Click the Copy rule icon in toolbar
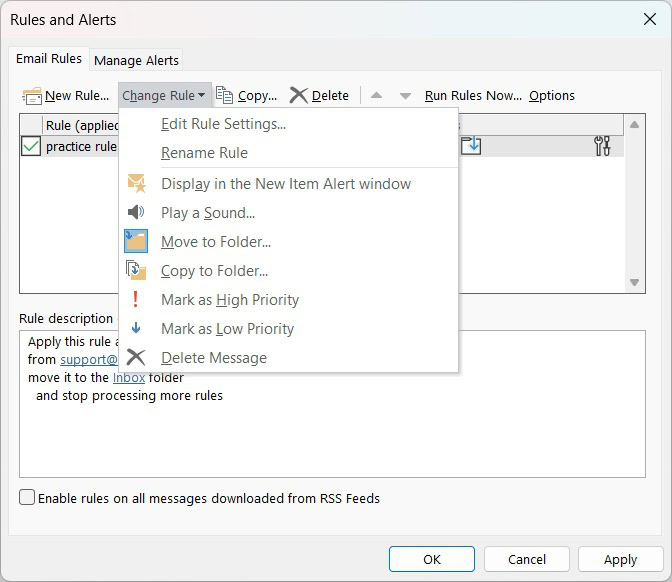 [x=225, y=96]
